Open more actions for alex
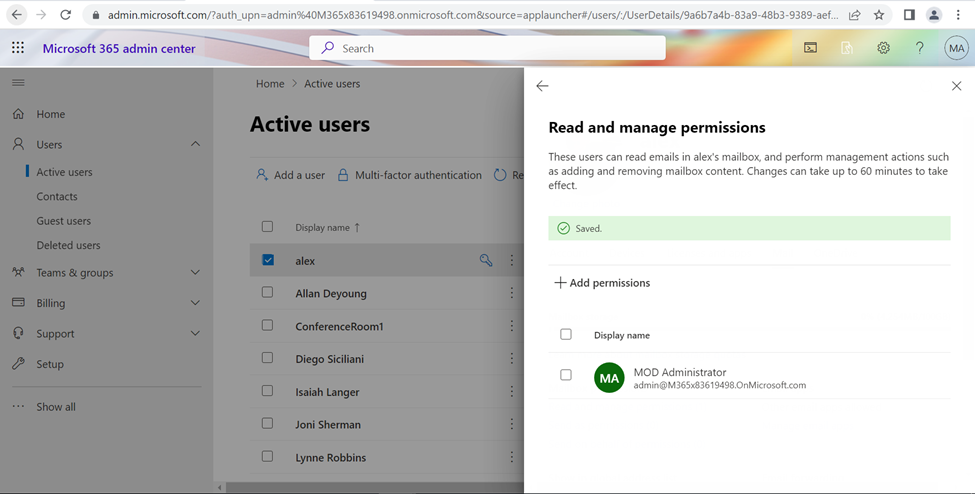Screen dimensions: 975x494 [512, 260]
